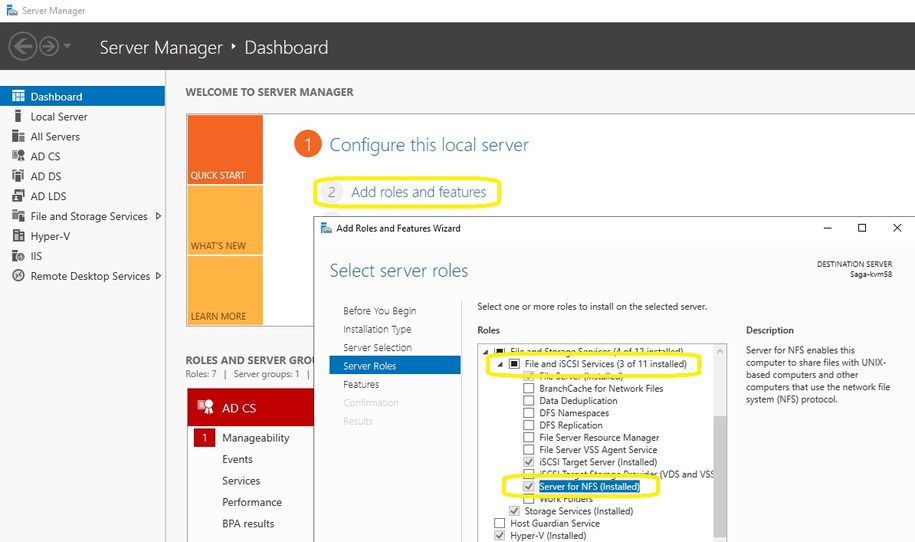Image resolution: width=915 pixels, height=542 pixels.
Task: Open Services under AD CS tile
Action: (241, 481)
